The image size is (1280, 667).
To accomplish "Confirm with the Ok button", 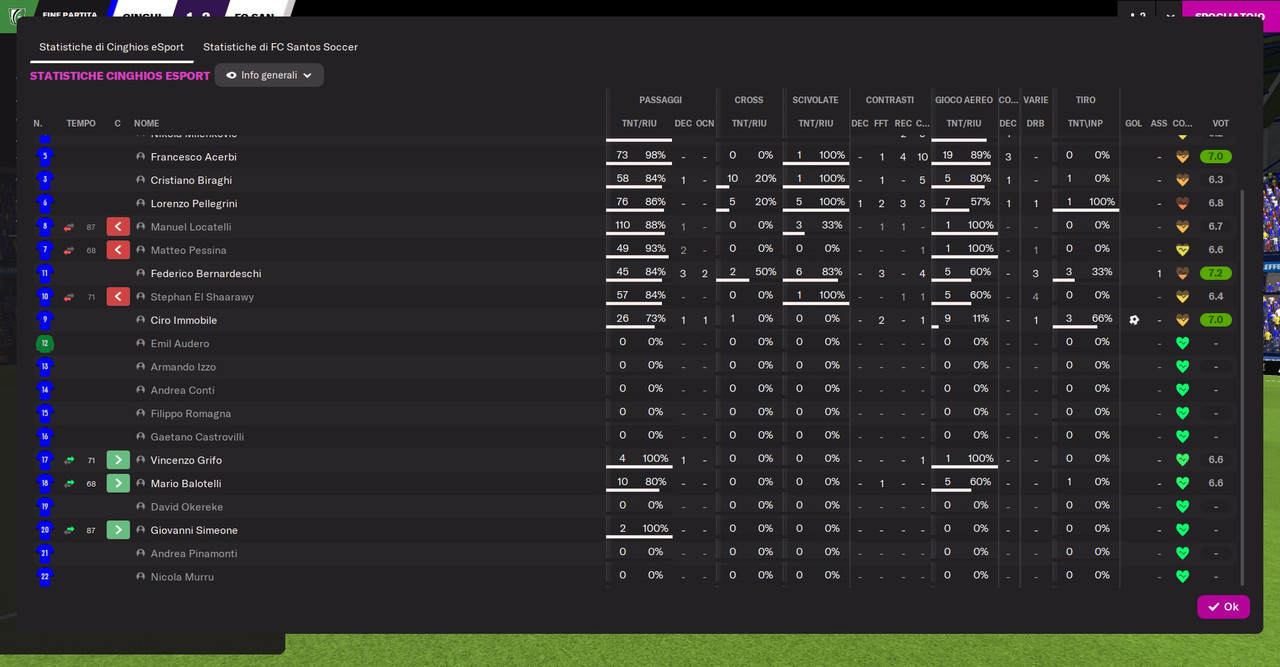I will pyautogui.click(x=1223, y=607).
